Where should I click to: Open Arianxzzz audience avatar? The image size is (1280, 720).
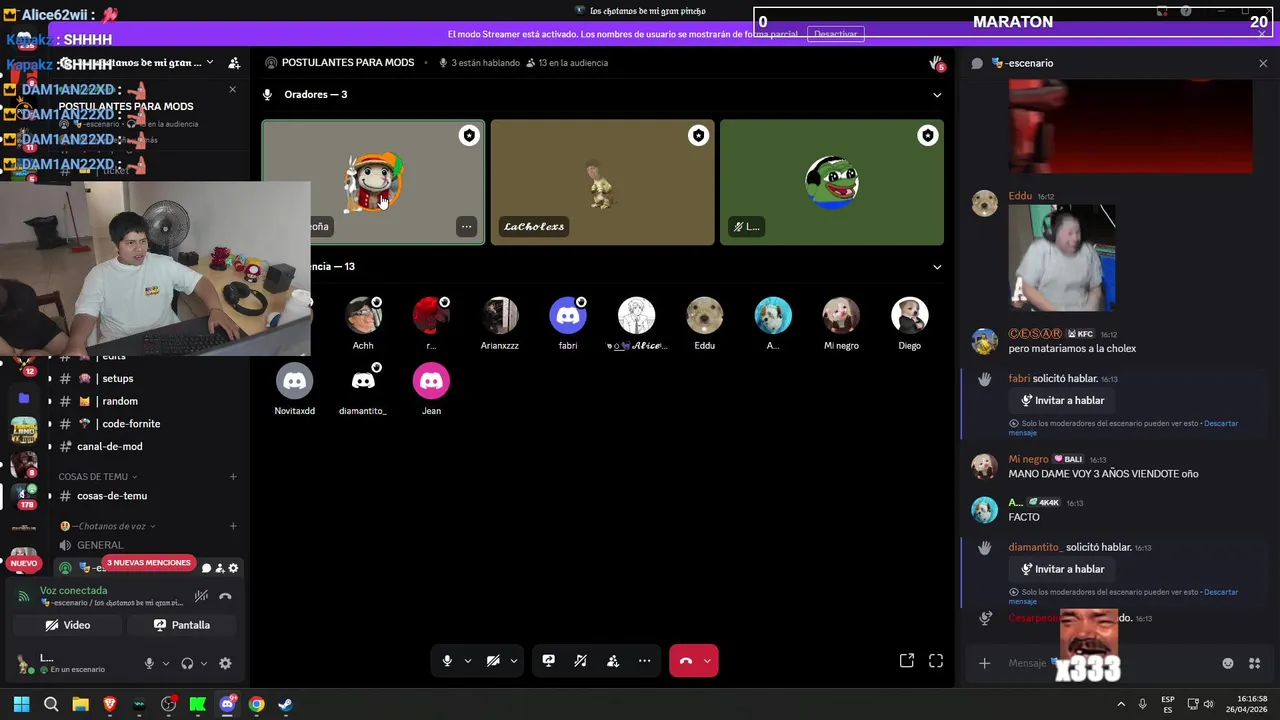click(499, 316)
